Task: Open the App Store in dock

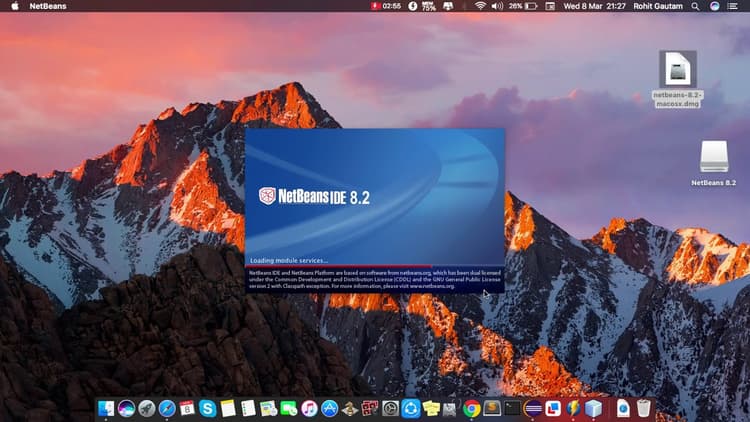Action: (330, 409)
